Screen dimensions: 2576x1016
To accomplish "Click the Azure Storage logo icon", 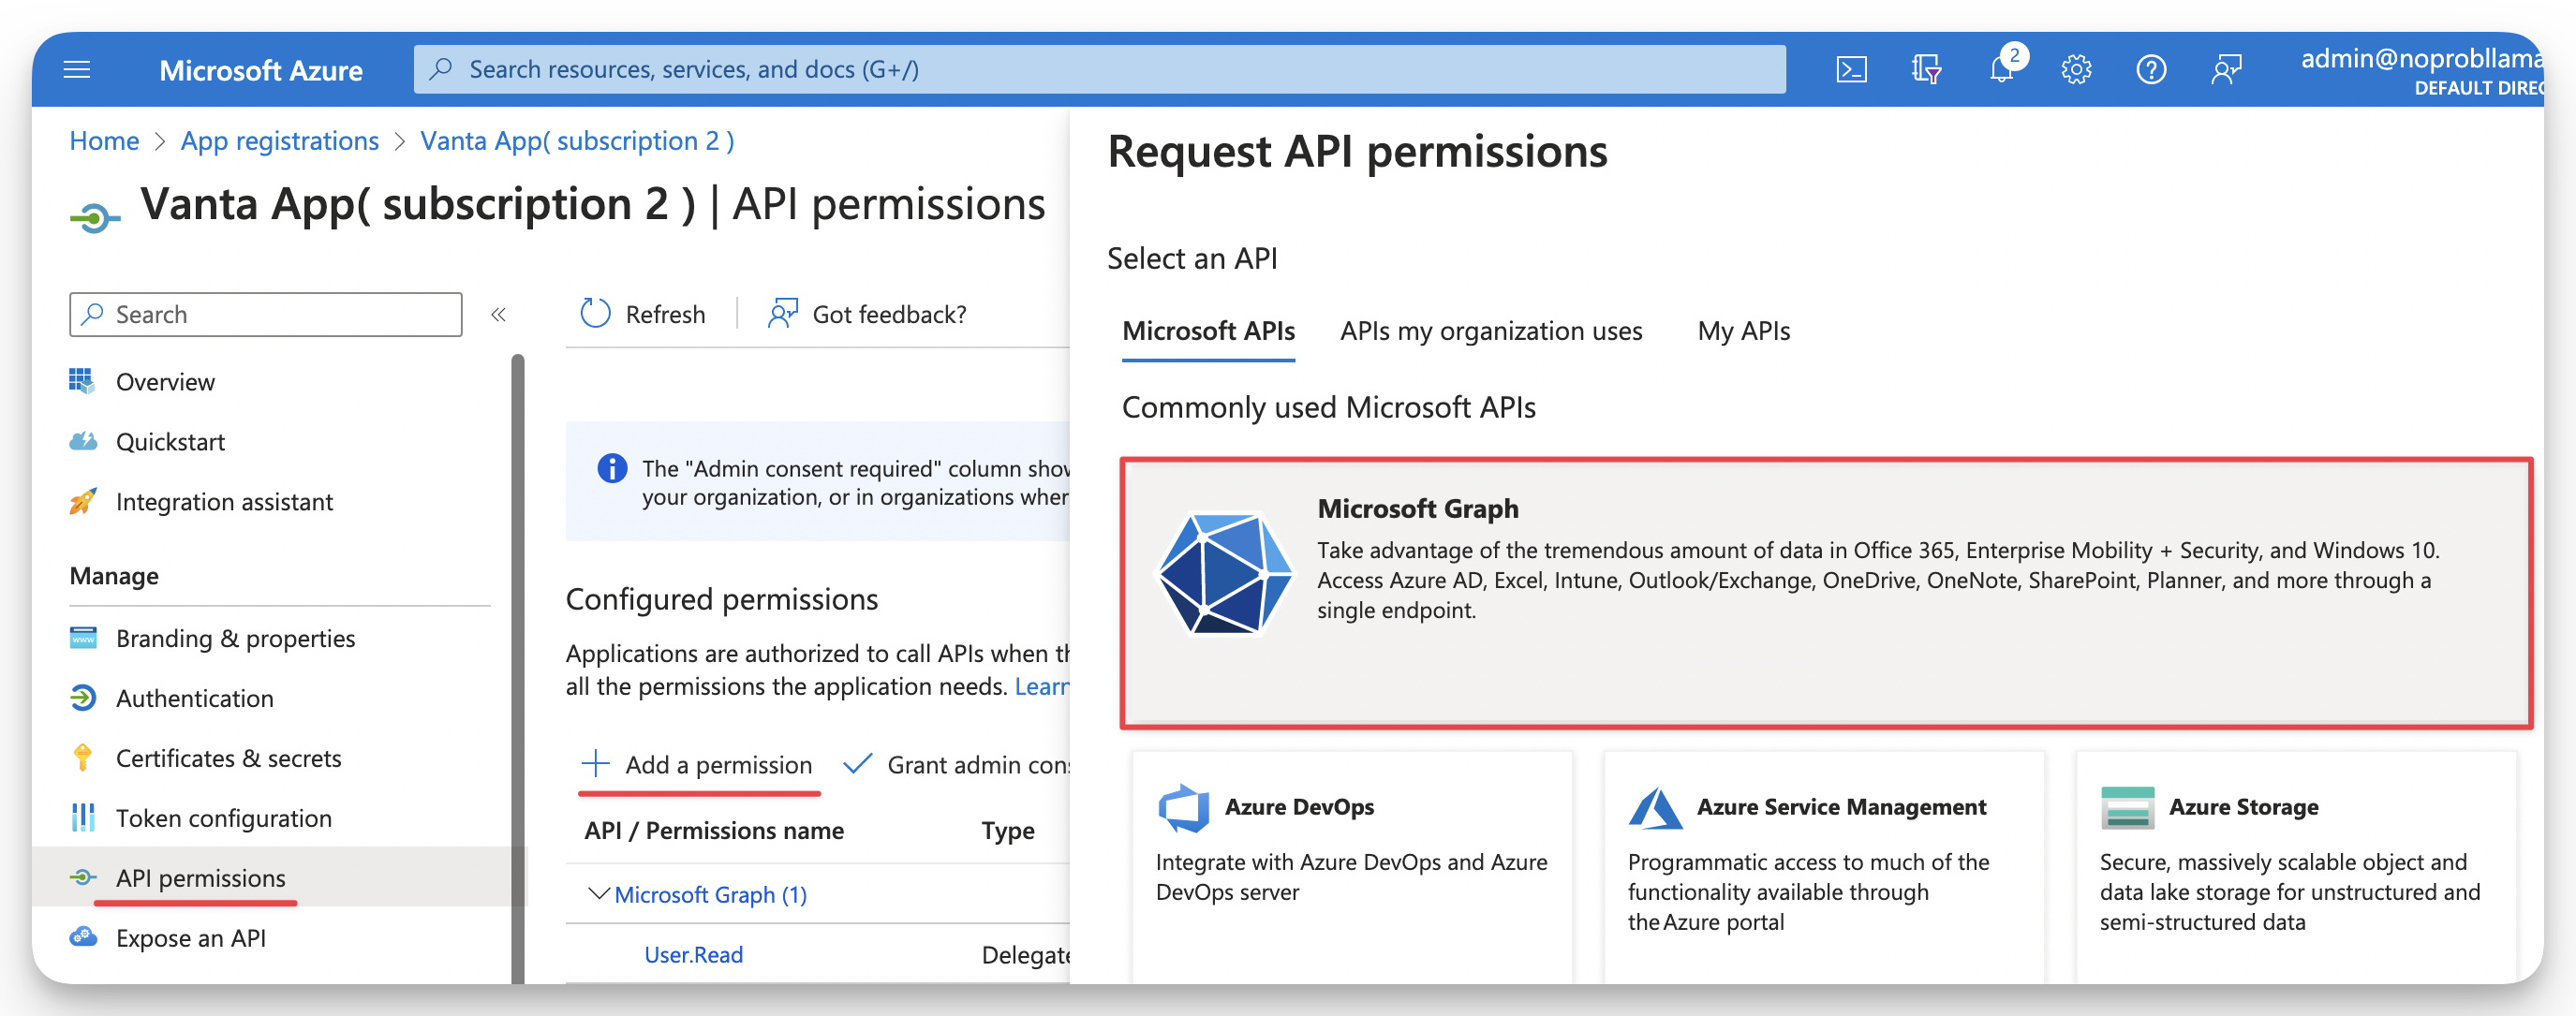I will pyautogui.click(x=2127, y=808).
